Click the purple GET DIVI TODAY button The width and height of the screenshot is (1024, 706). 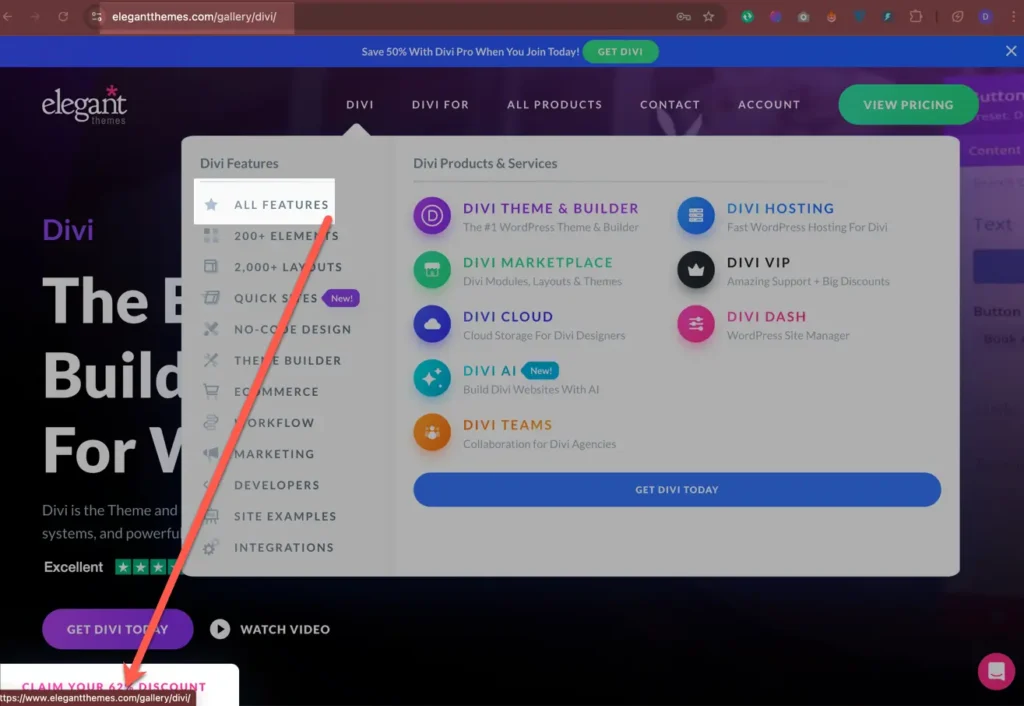click(x=118, y=629)
